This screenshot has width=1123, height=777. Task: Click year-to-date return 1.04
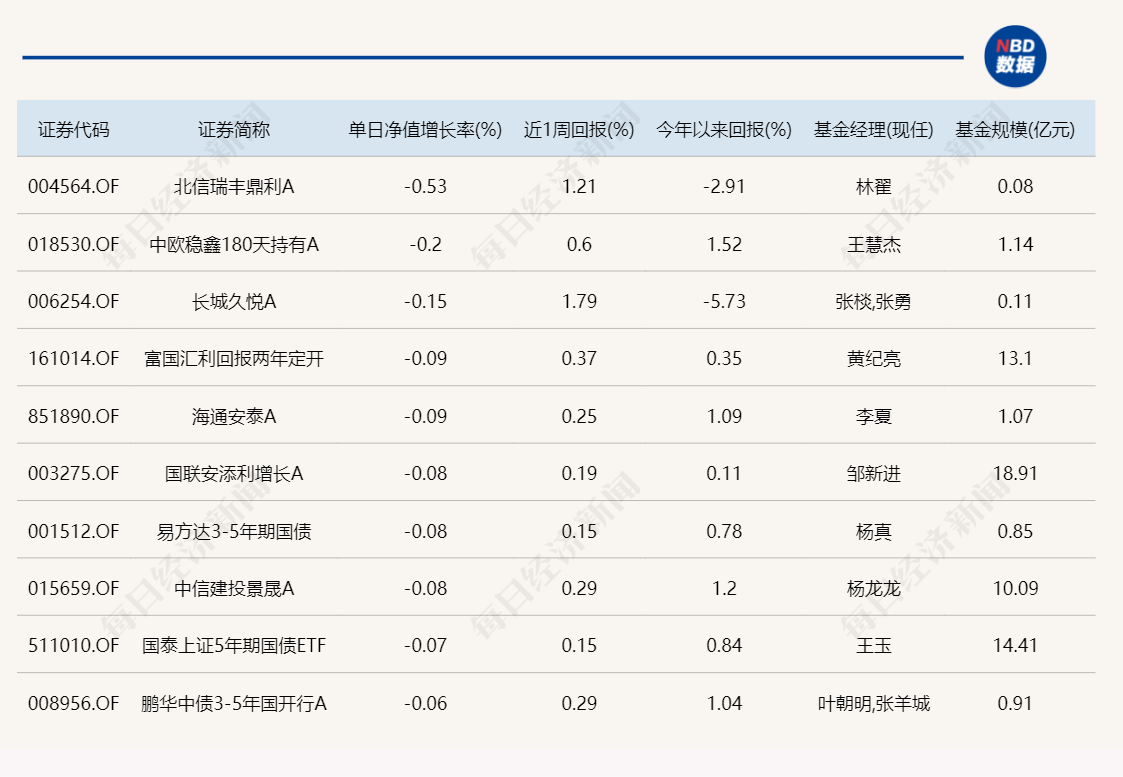(x=724, y=703)
